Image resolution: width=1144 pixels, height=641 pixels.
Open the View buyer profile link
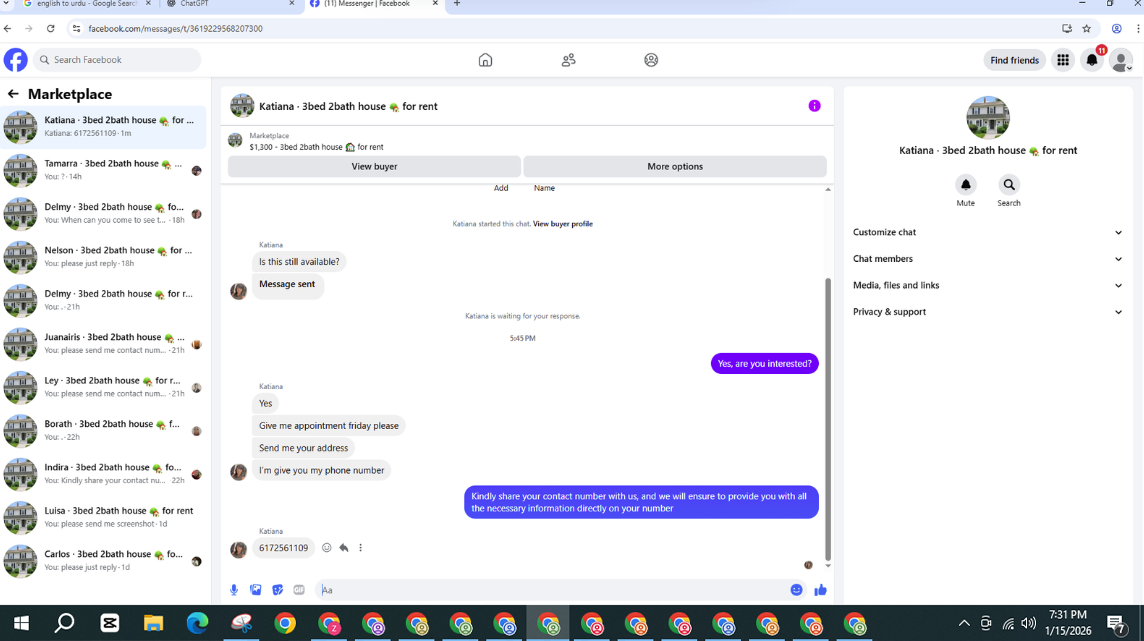pos(563,224)
